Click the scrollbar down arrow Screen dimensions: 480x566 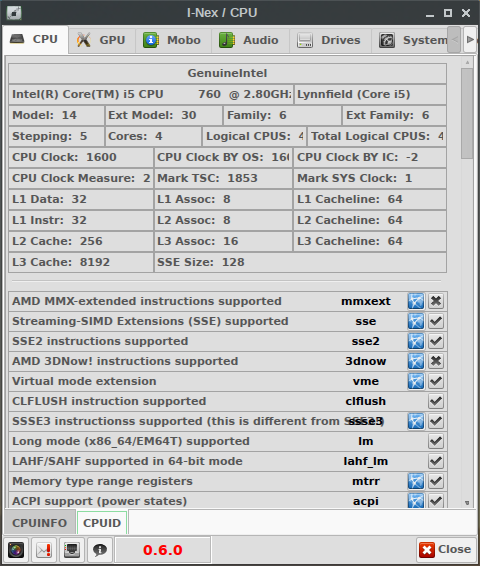467,503
